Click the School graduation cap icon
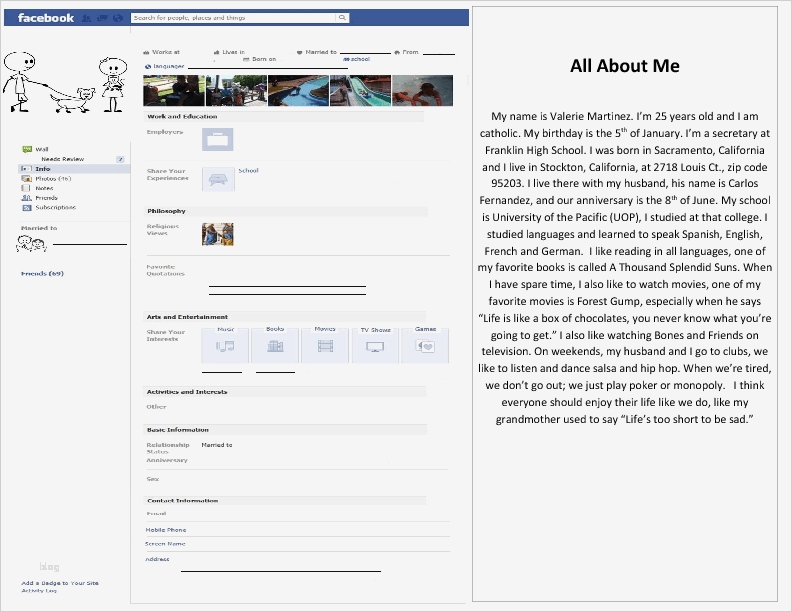The image size is (792, 612). [218, 179]
